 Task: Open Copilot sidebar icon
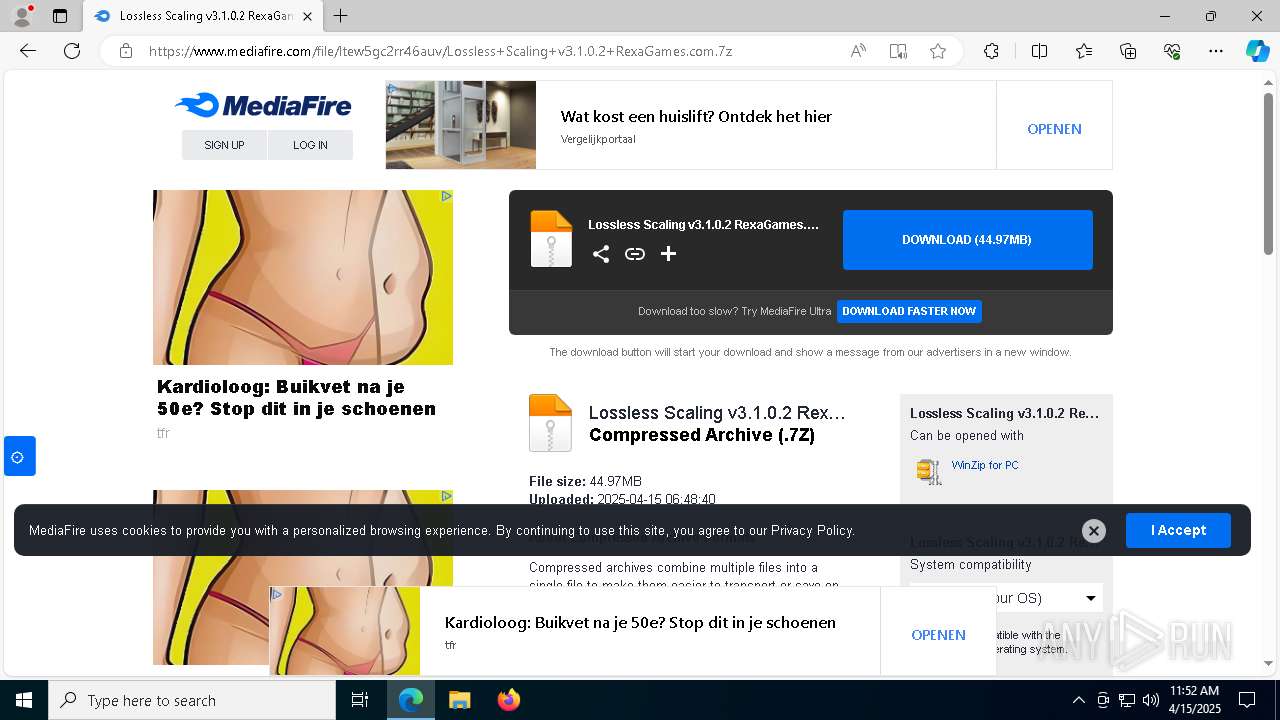pos(1257,51)
